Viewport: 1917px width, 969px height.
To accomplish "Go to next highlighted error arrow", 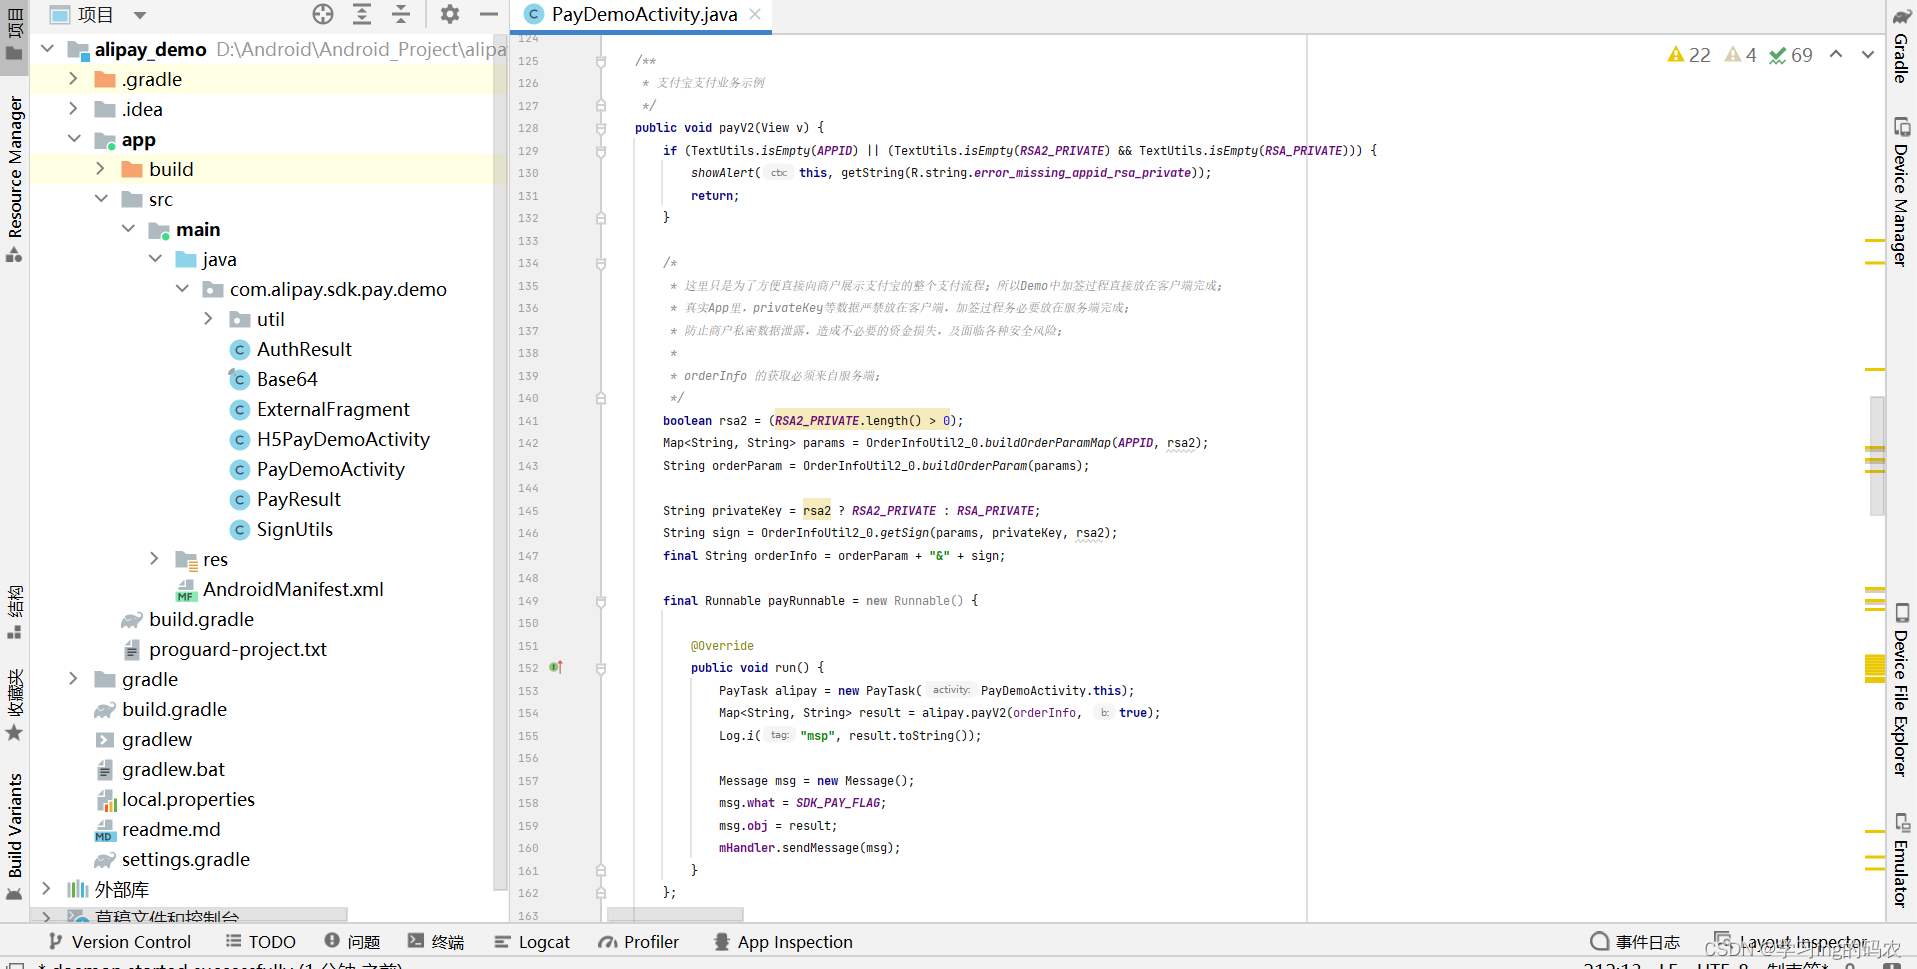I will pos(1868,55).
